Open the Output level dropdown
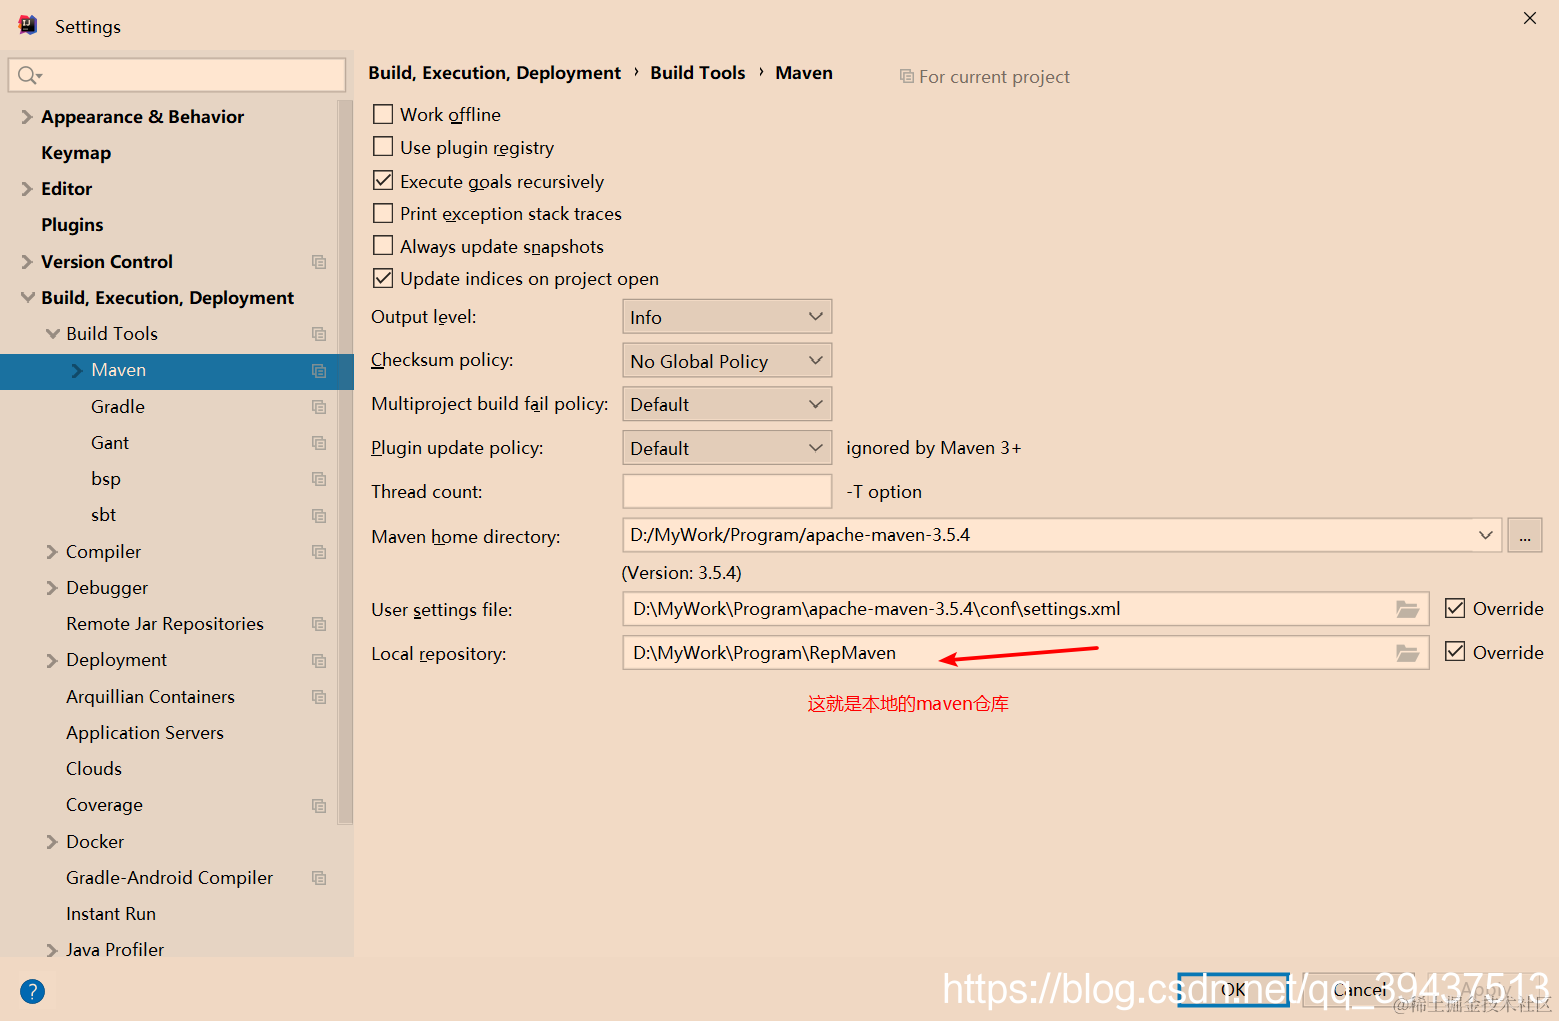Viewport: 1559px width, 1021px height. click(x=727, y=317)
